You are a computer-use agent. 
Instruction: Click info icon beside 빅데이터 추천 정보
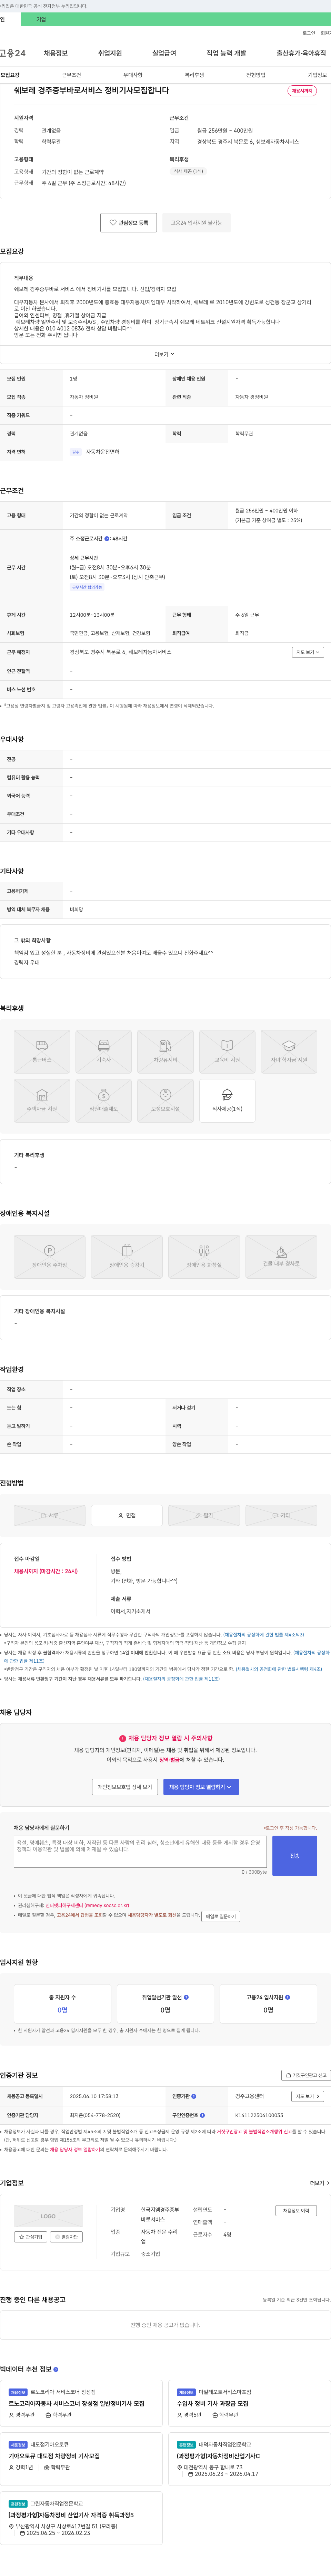click(x=56, y=2369)
